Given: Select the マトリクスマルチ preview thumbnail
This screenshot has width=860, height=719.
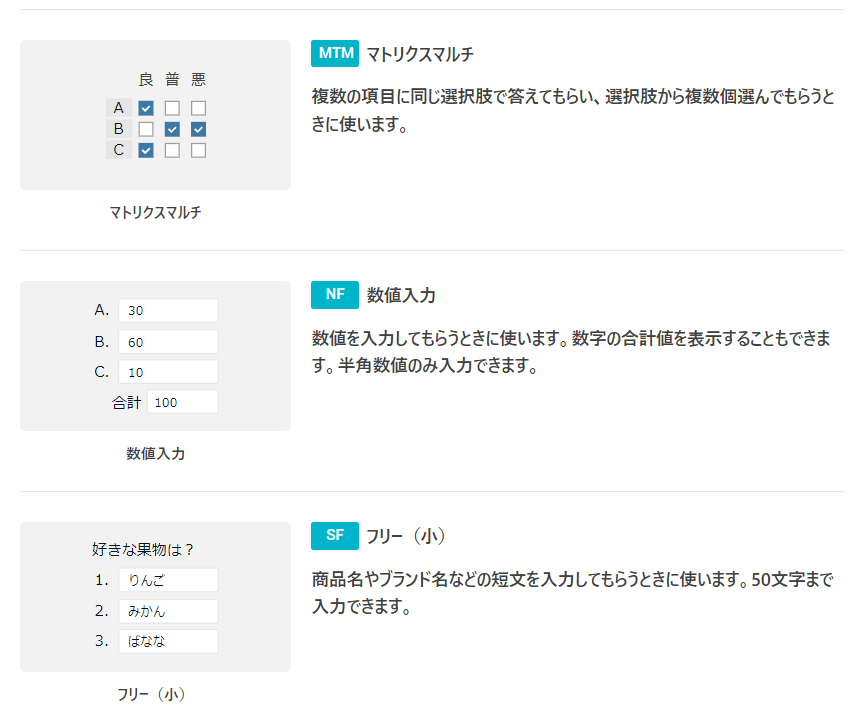Looking at the screenshot, I should click(x=156, y=115).
